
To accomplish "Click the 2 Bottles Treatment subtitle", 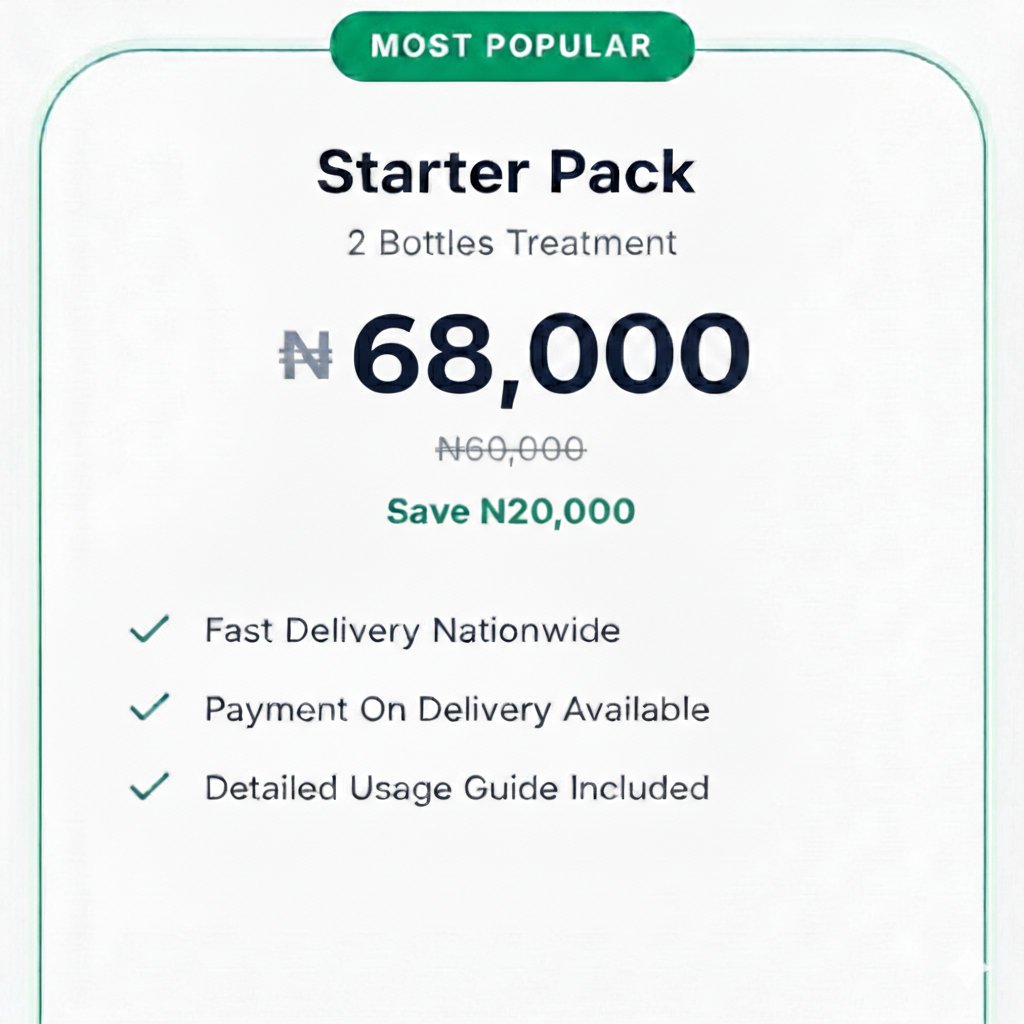I will click(x=511, y=243).
